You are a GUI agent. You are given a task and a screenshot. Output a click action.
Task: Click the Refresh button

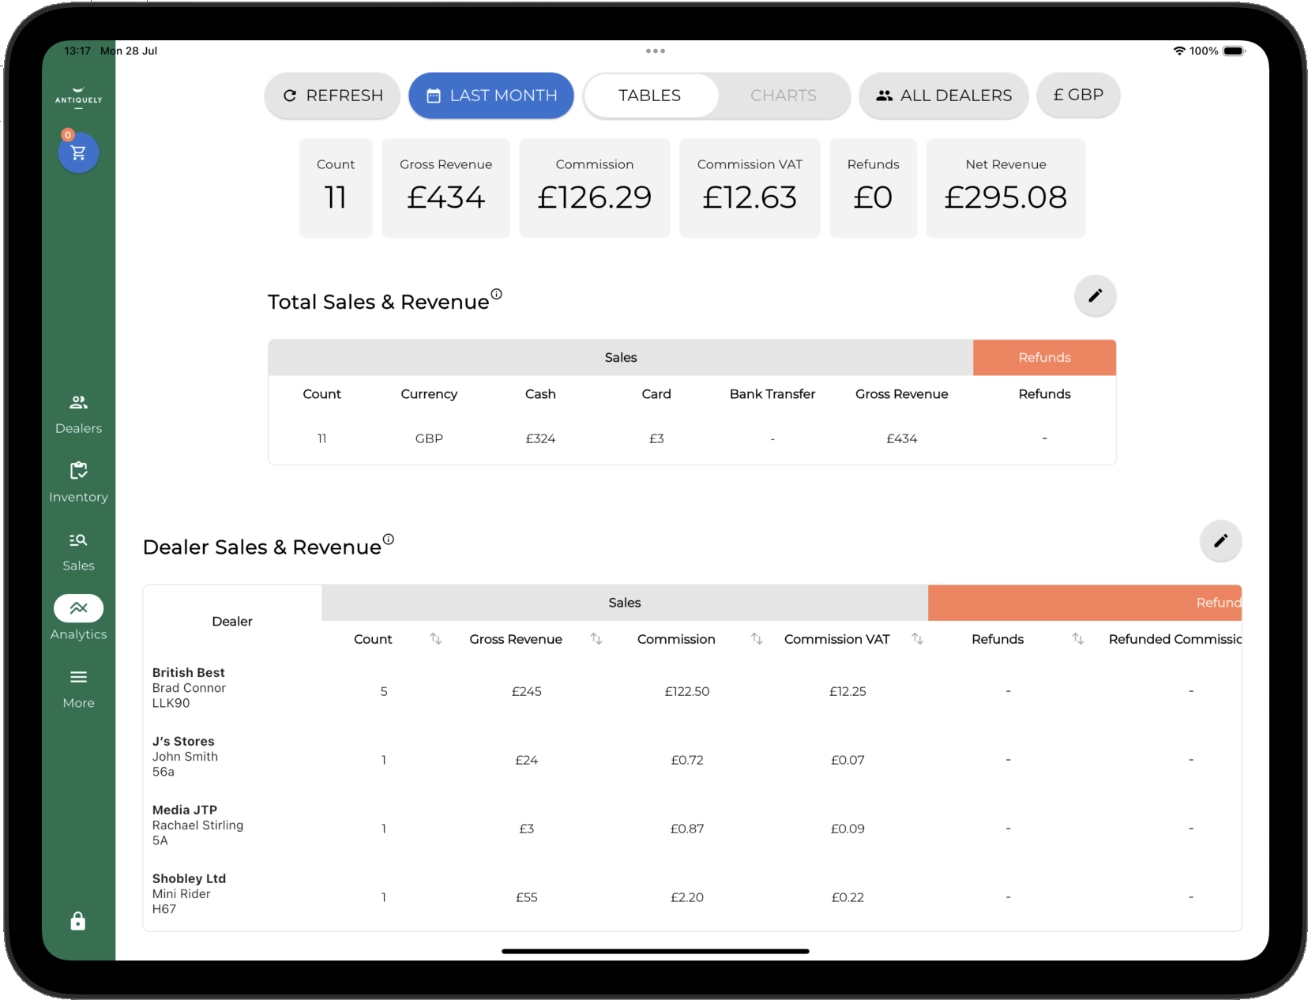pyautogui.click(x=332, y=95)
